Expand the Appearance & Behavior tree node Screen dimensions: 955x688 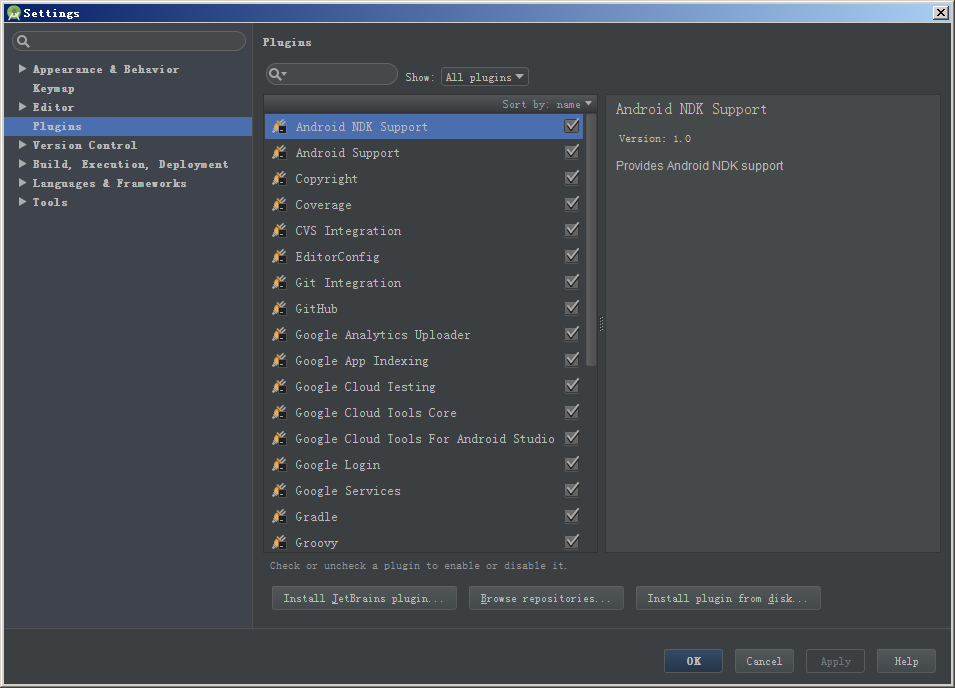click(23, 69)
